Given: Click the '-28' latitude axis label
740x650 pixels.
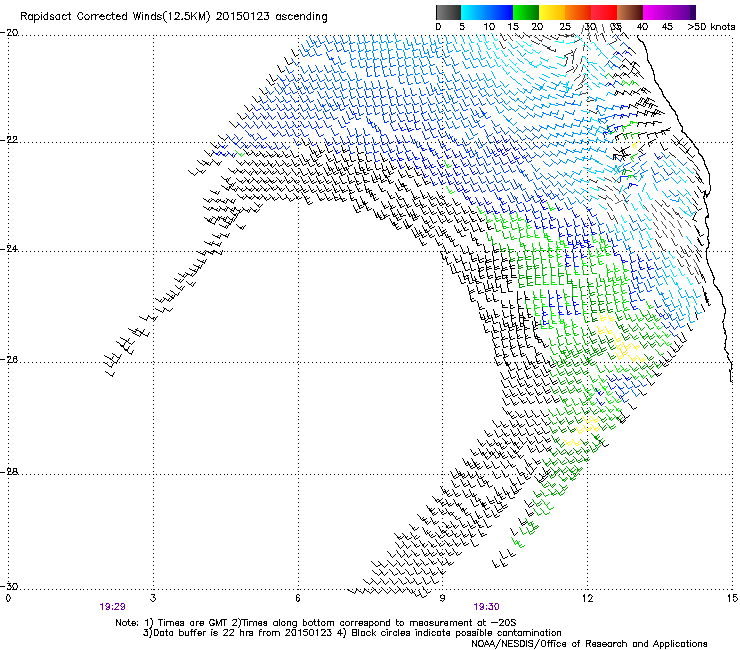Looking at the screenshot, I should coord(9,471).
